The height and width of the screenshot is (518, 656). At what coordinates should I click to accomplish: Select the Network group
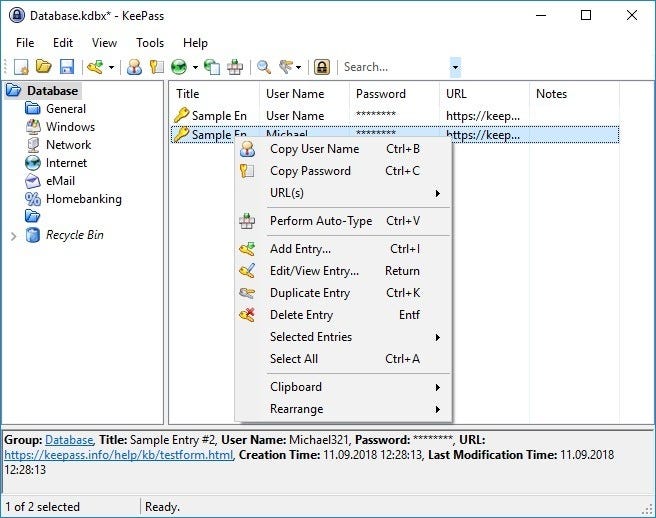pyautogui.click(x=68, y=145)
